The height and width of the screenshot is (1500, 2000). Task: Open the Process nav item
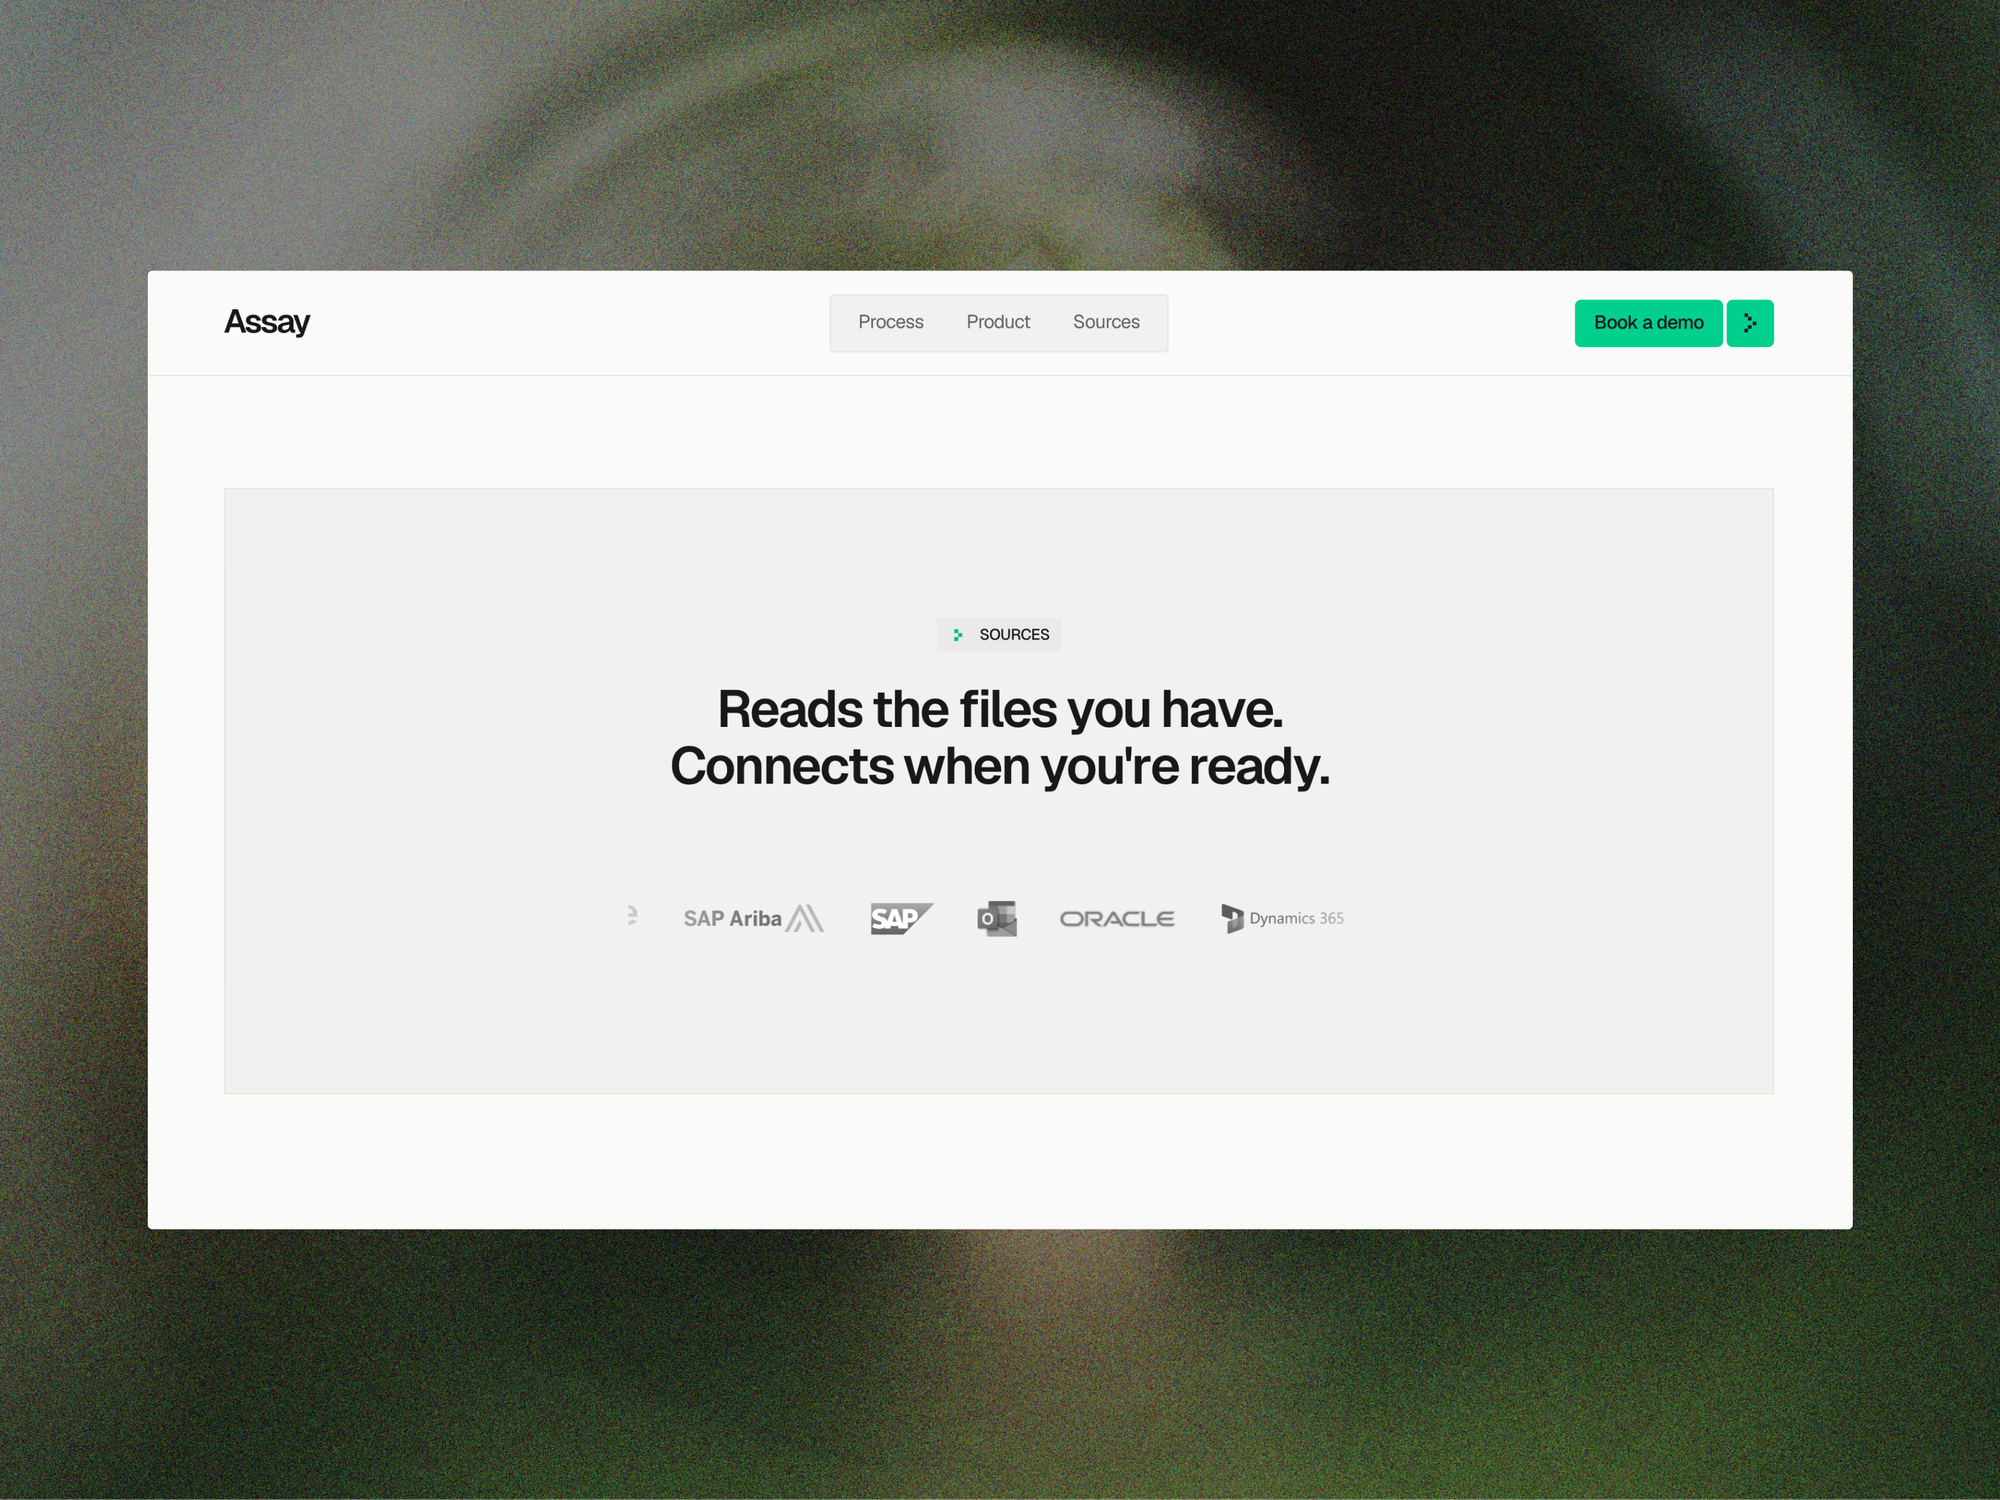[891, 322]
